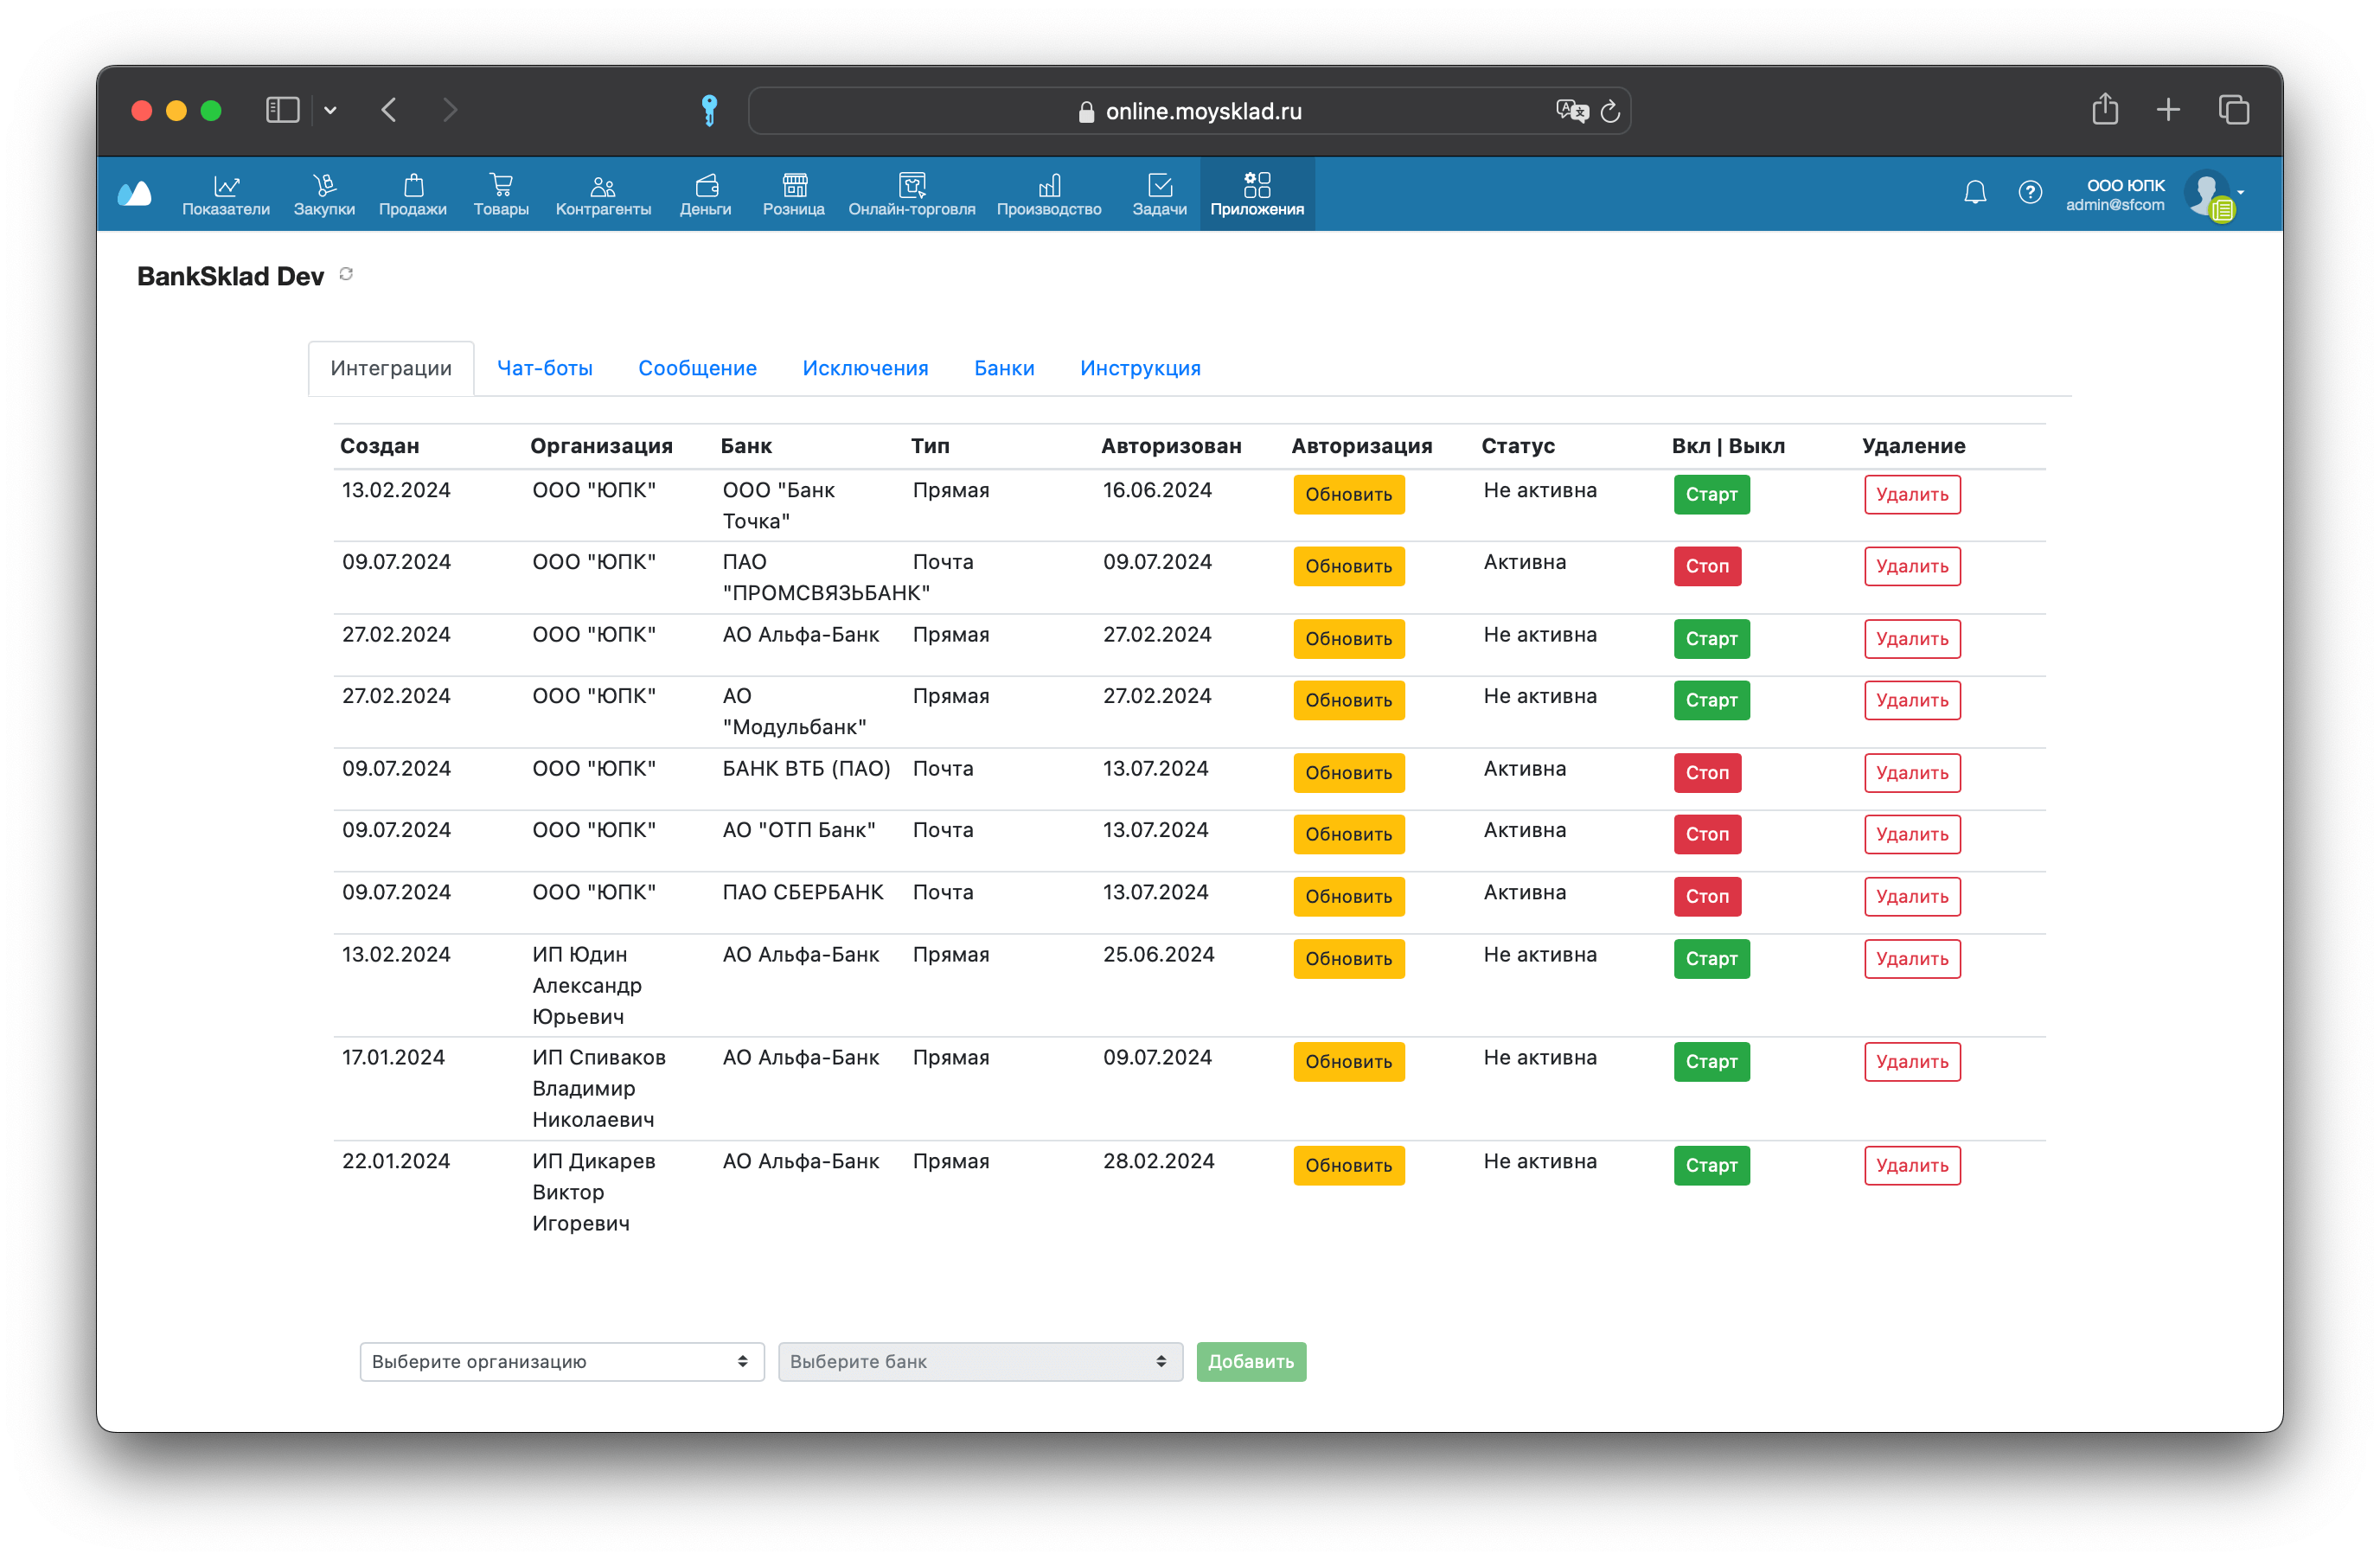Screen dimensions: 2380x1560
Task: Stop the БАНК ВТБ (ПАО) integration
Action: [x=1707, y=773]
